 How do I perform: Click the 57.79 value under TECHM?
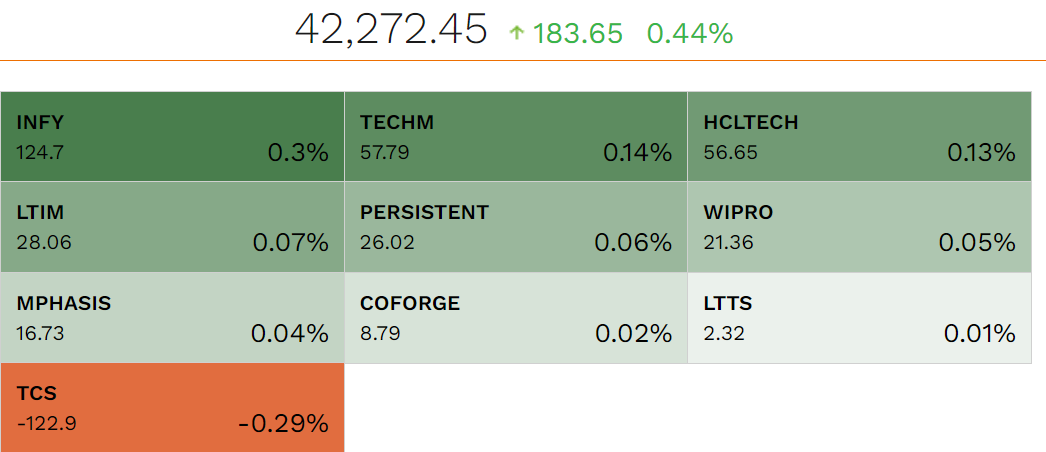click(384, 153)
